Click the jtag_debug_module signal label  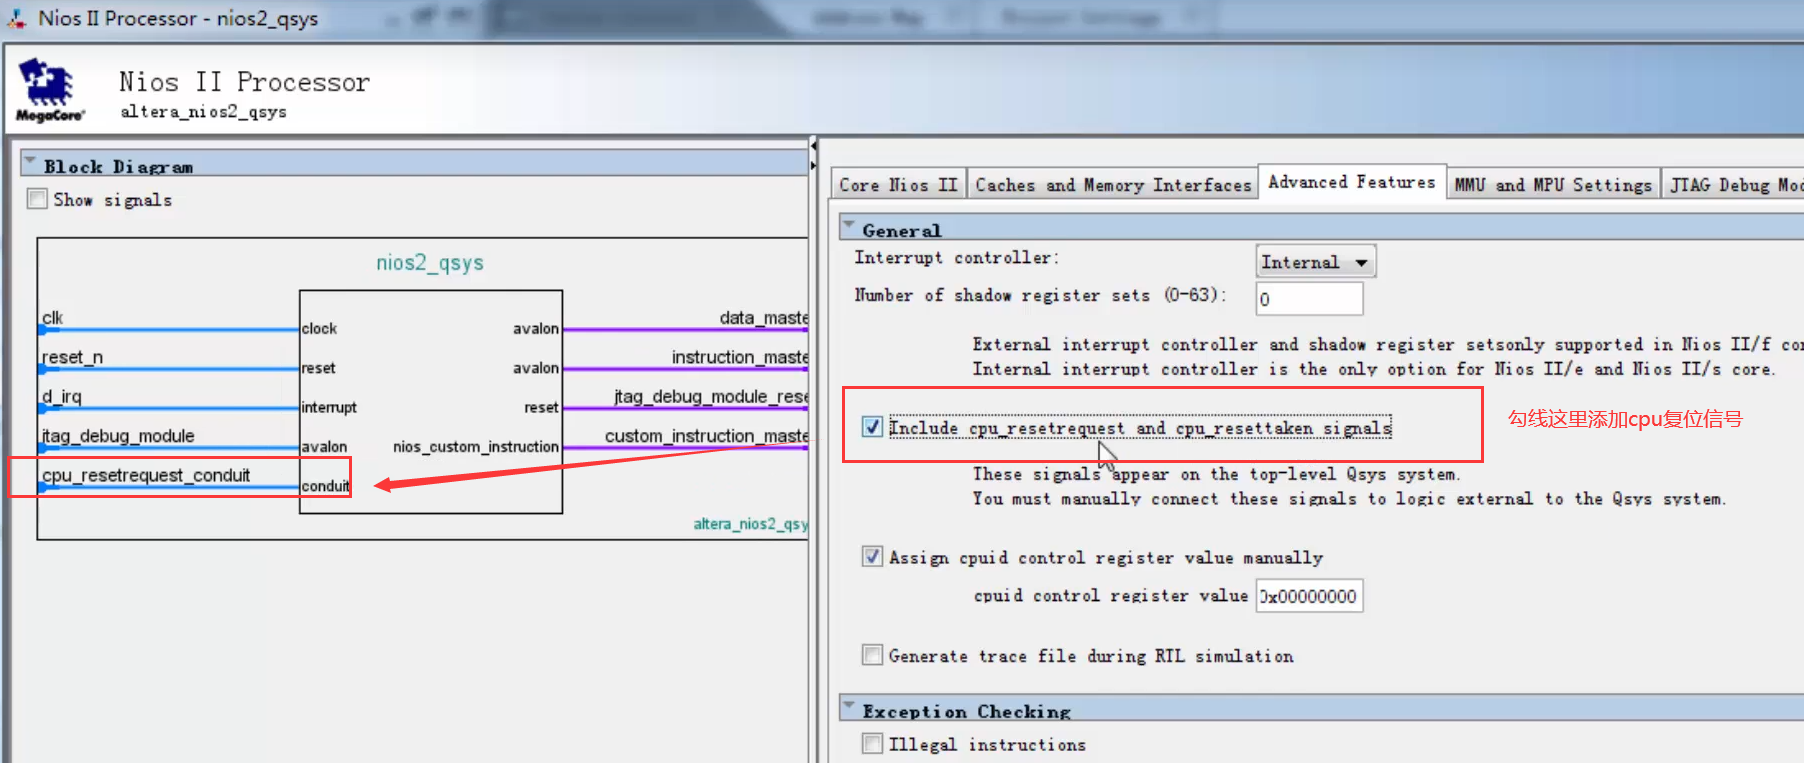tap(118, 436)
